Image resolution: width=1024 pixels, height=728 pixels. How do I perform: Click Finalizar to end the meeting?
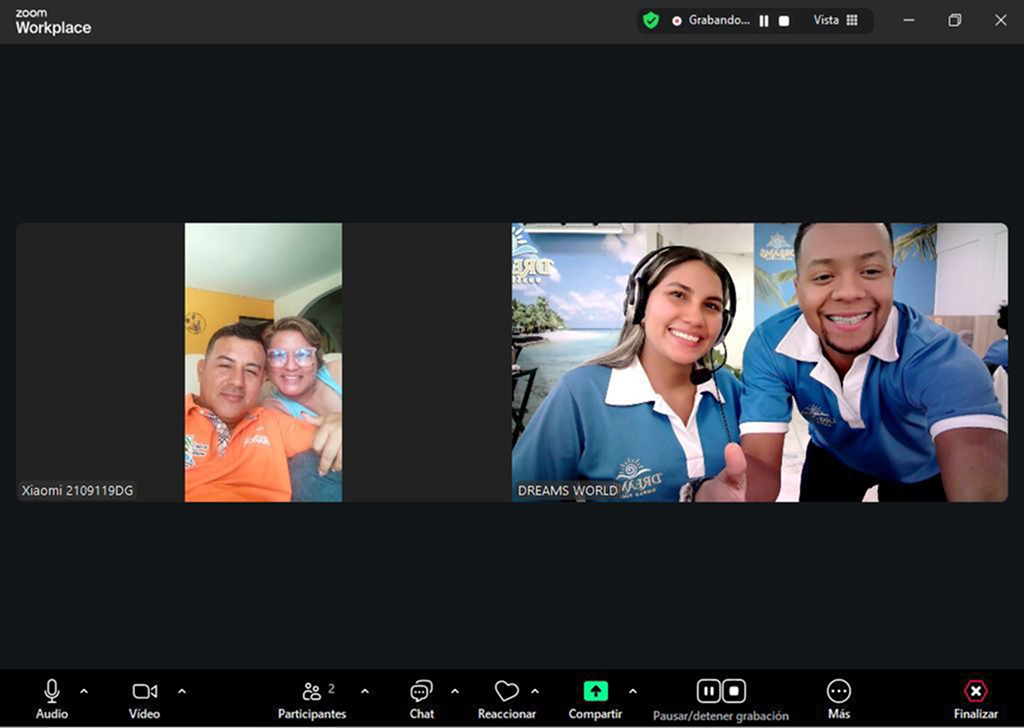click(x=975, y=691)
